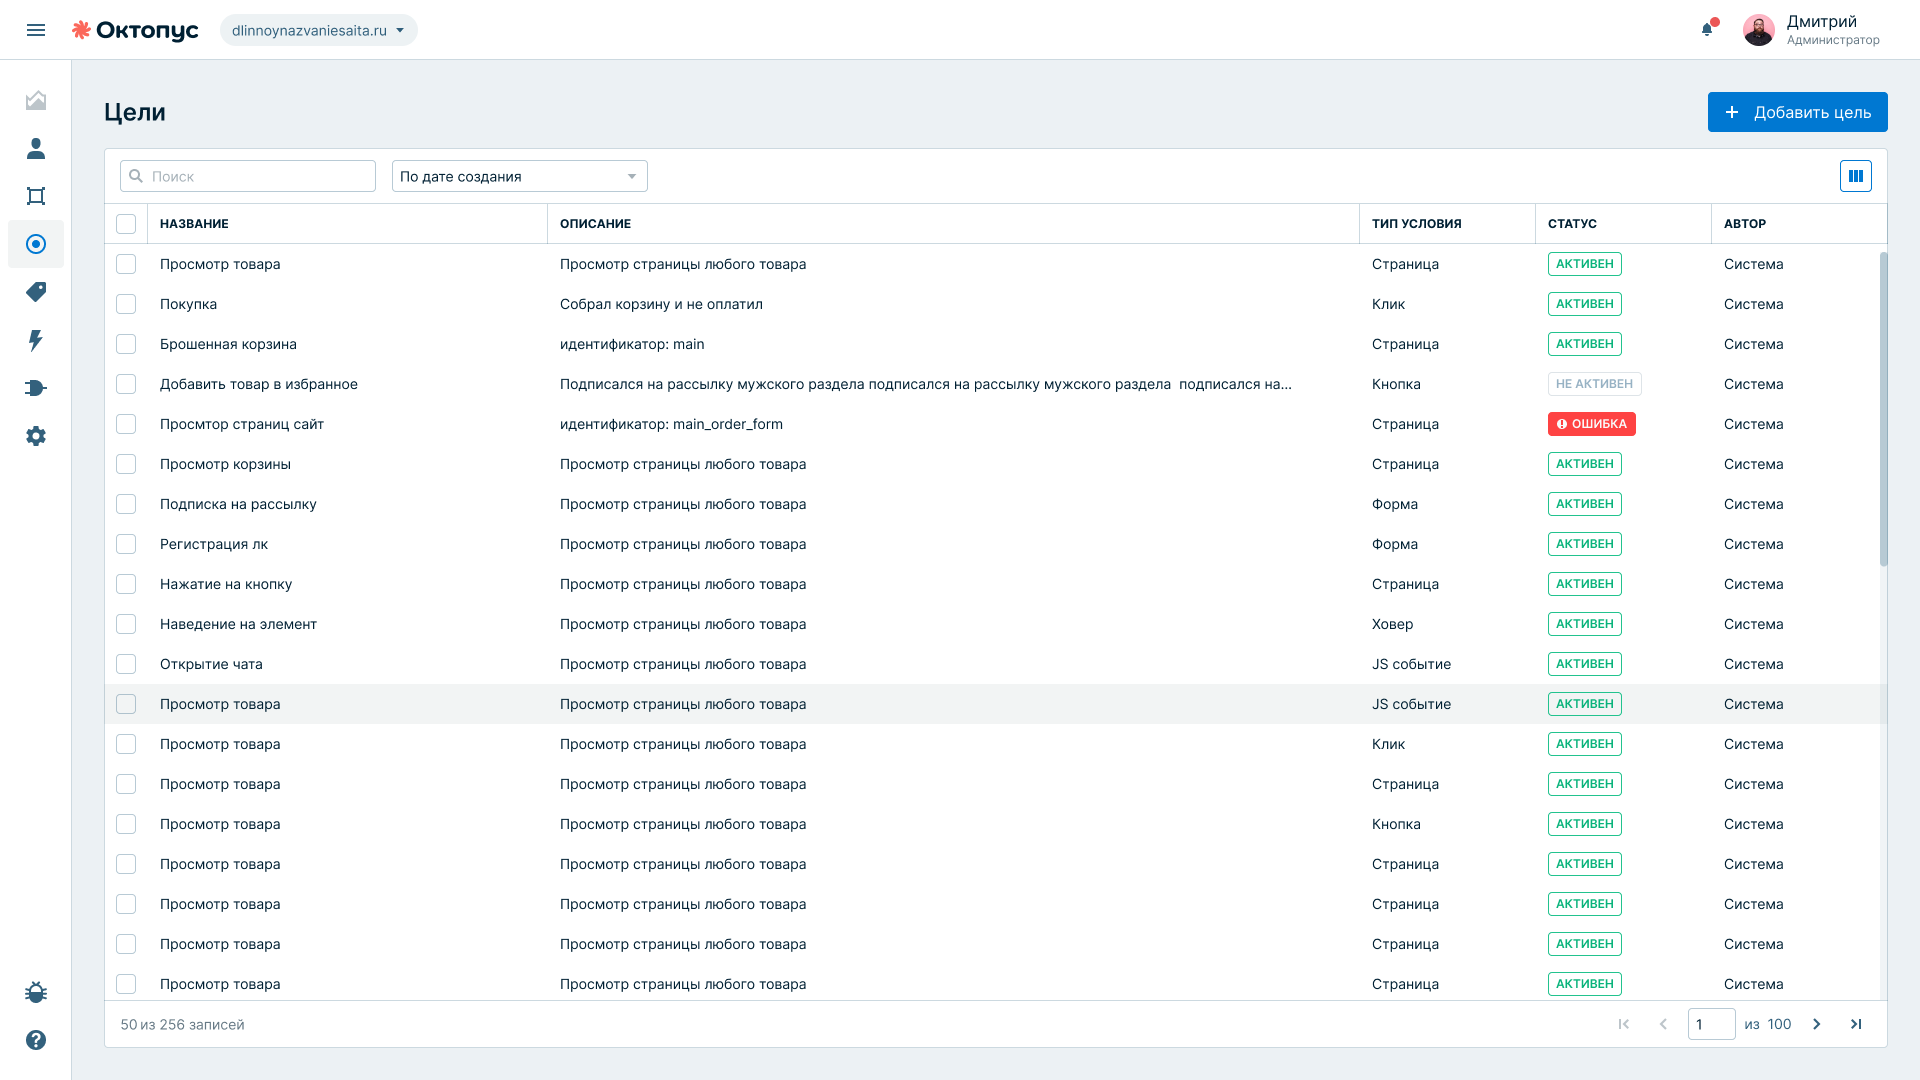Sort by the Статус column header
The height and width of the screenshot is (1080, 1920).
(x=1572, y=224)
